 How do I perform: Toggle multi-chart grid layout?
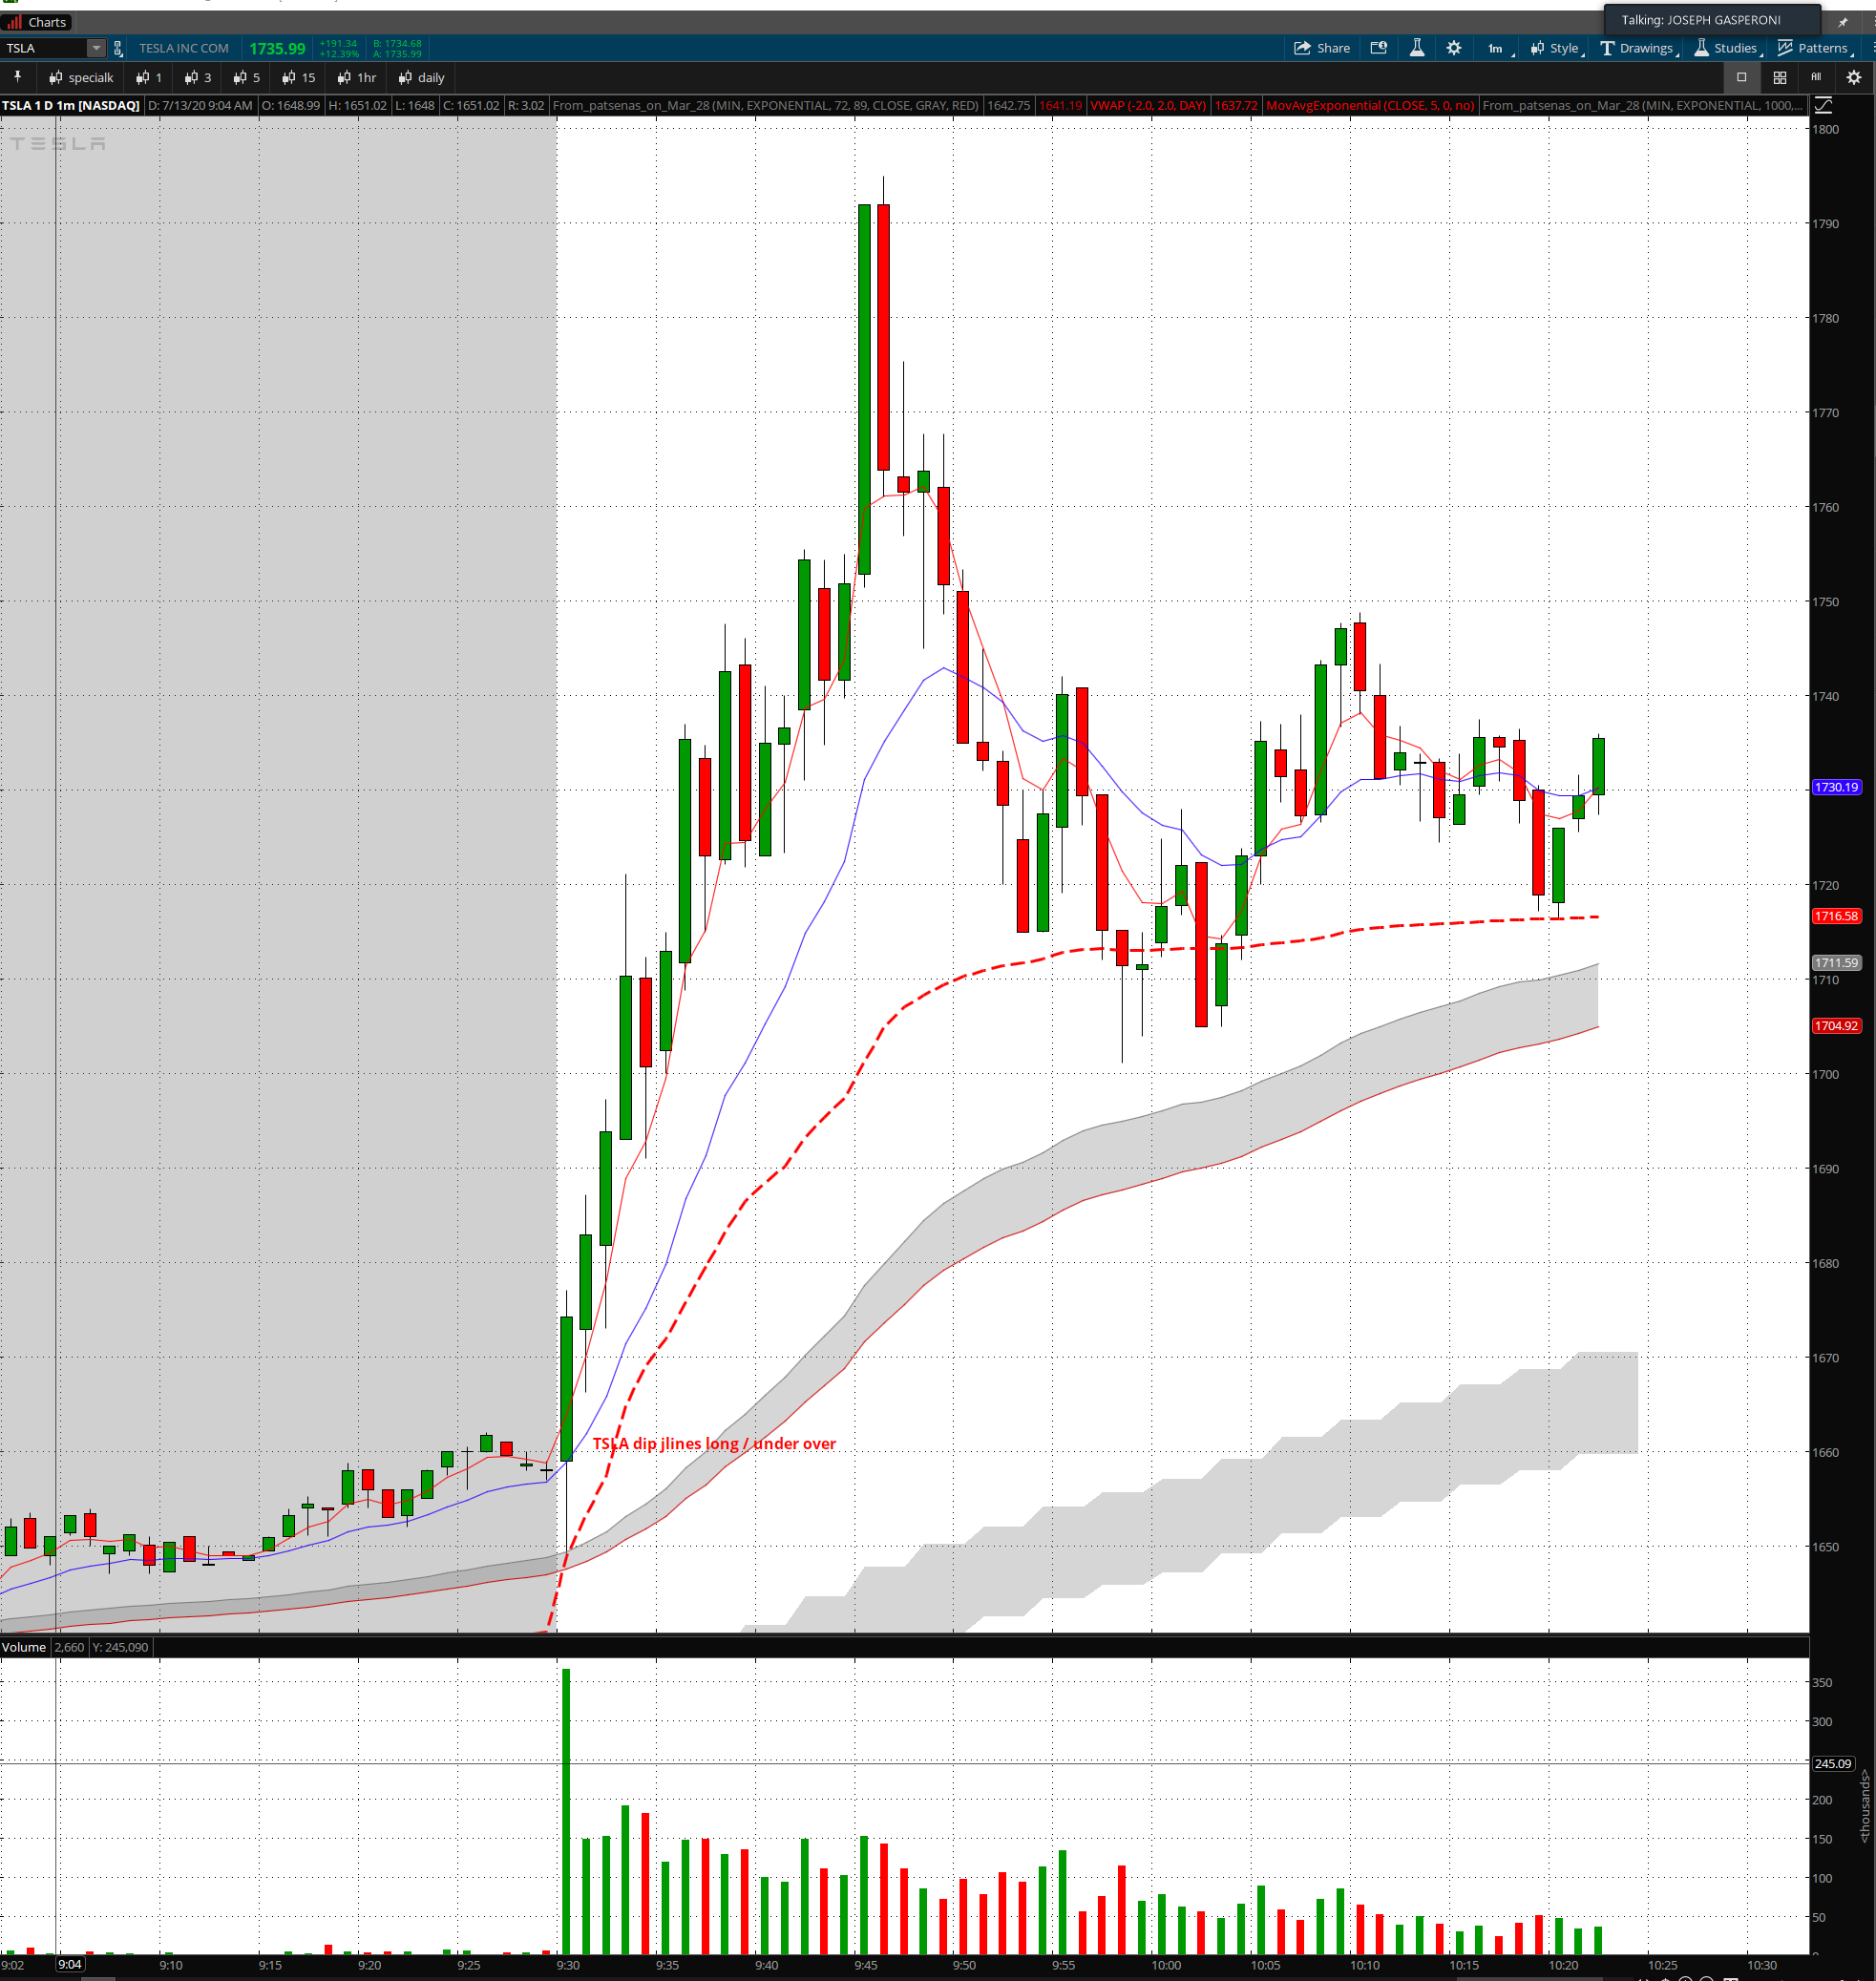tap(1779, 77)
